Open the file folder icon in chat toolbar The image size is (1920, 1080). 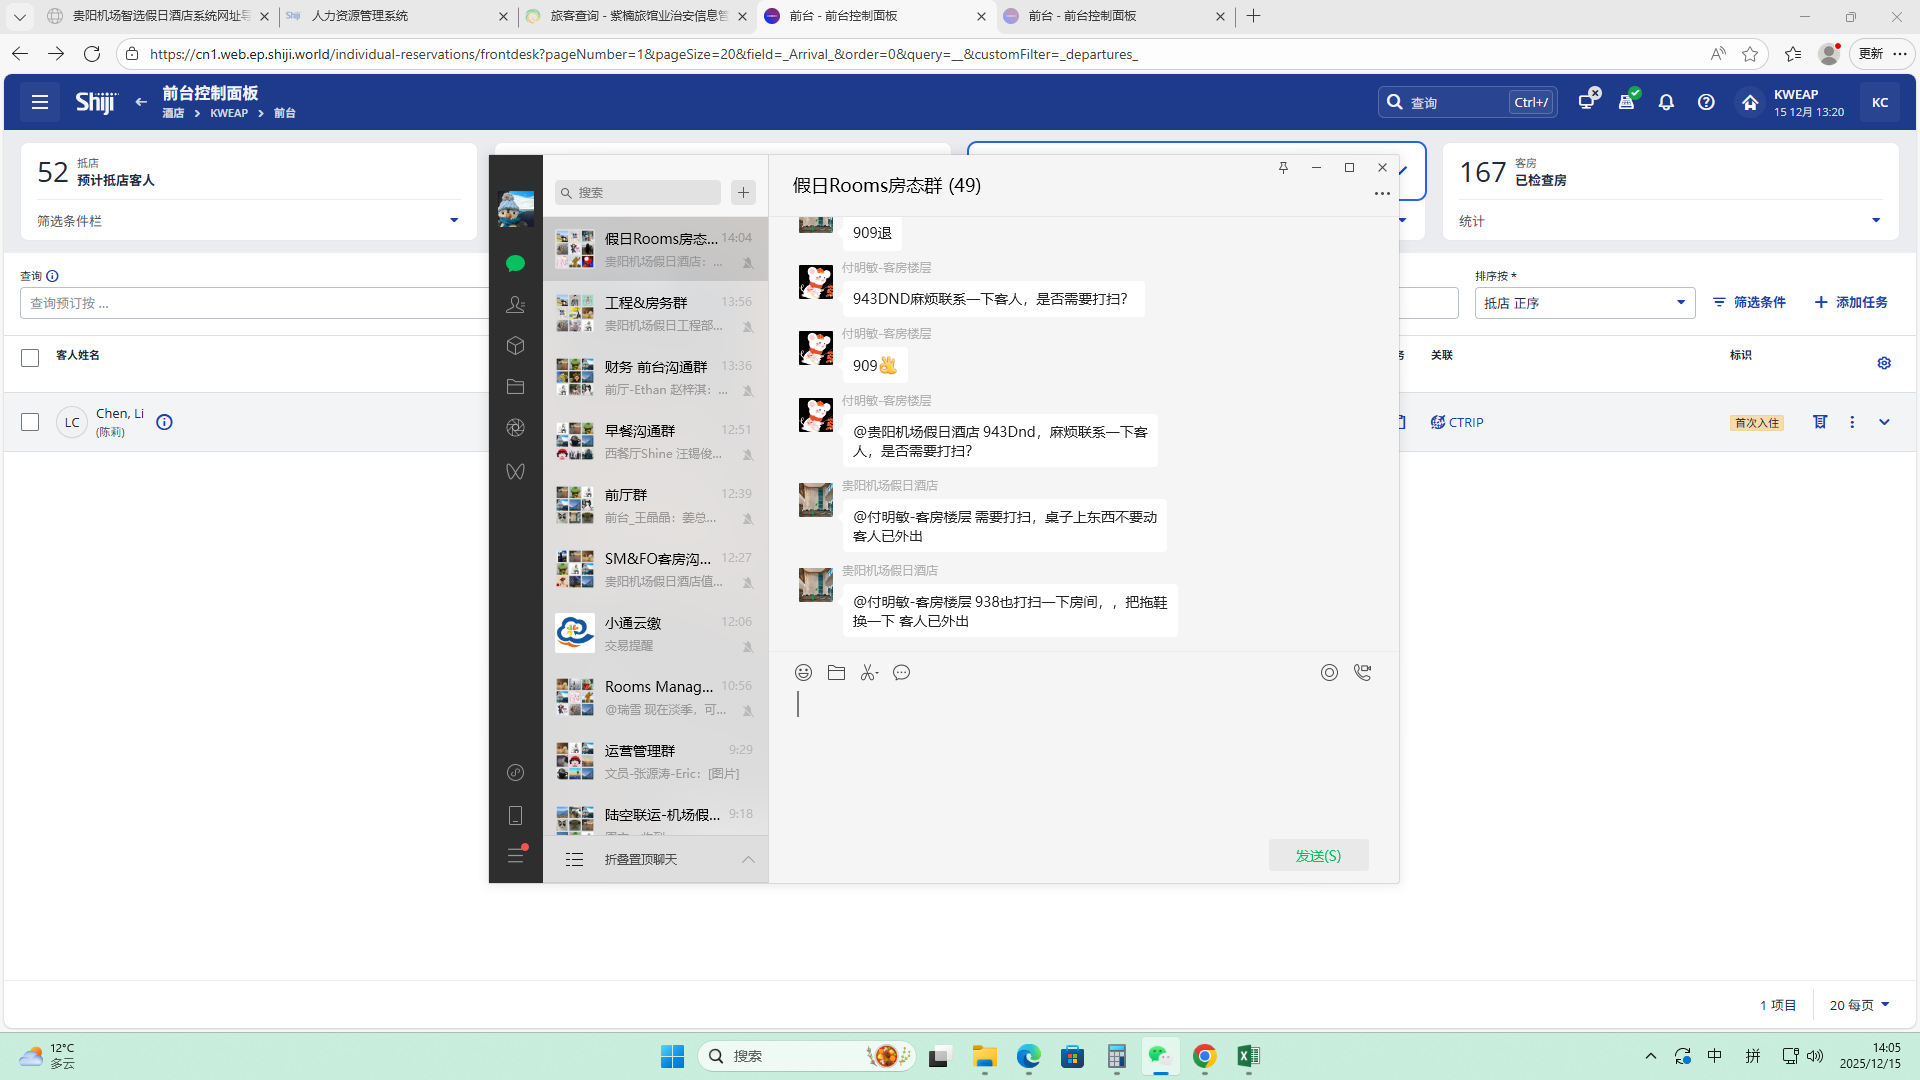click(x=836, y=673)
